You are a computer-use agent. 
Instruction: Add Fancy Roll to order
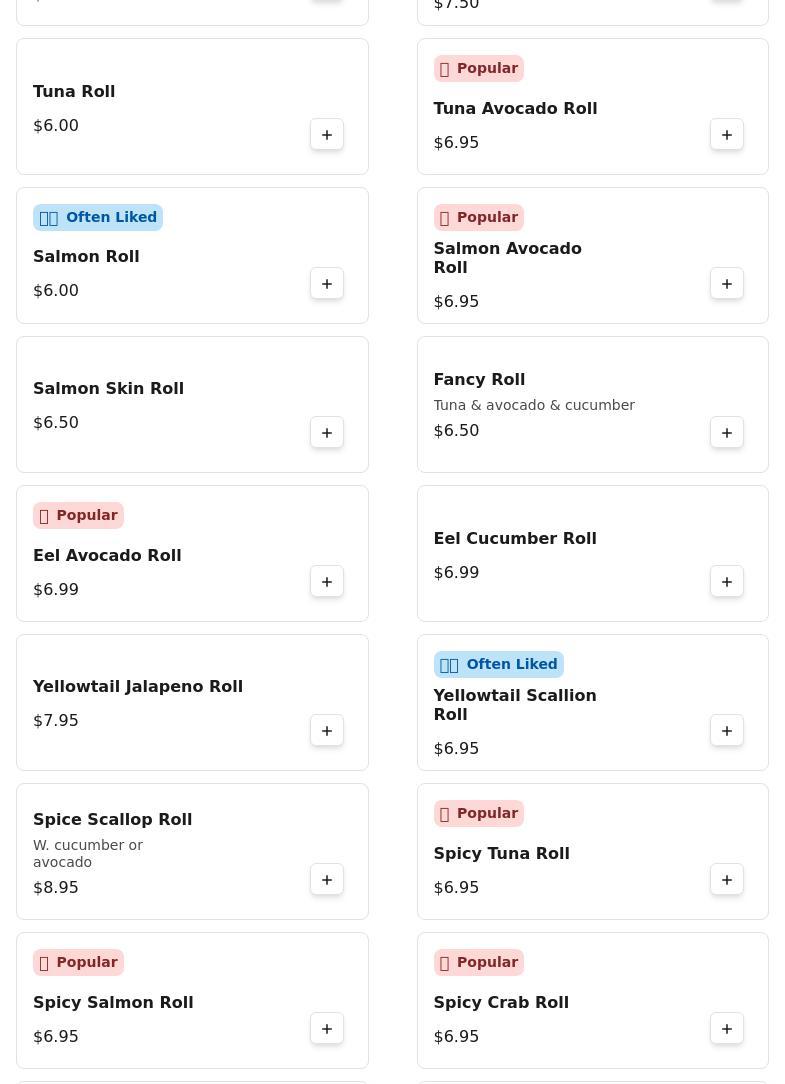click(x=727, y=433)
